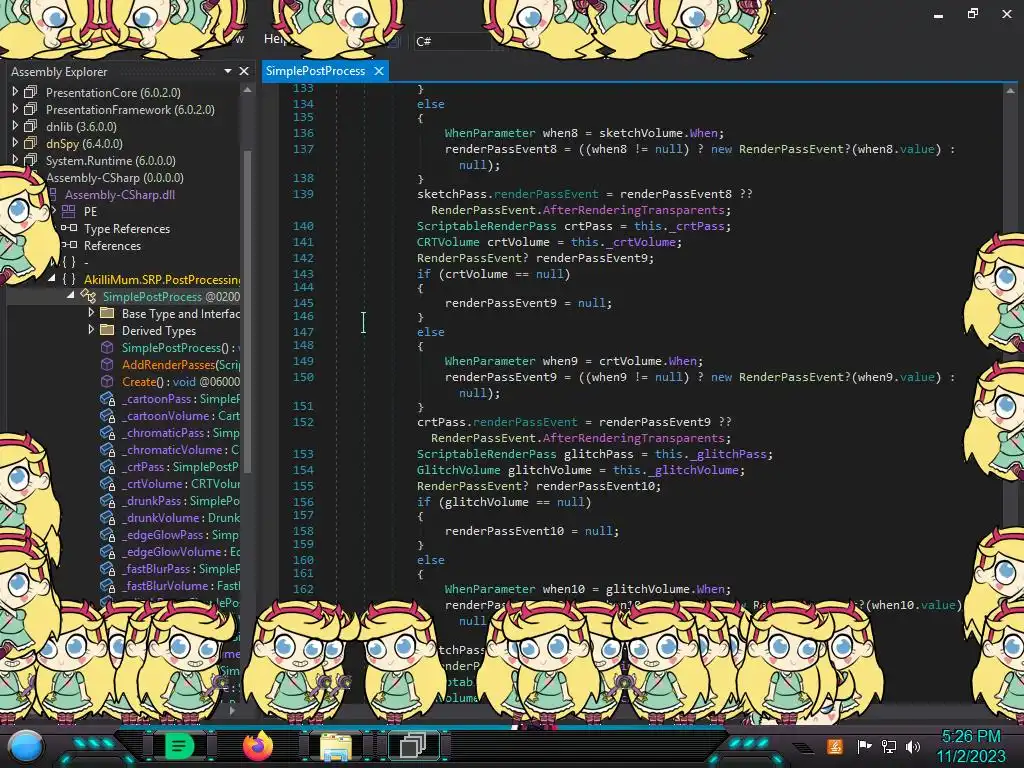Click the References node icon
The height and width of the screenshot is (768, 1024).
click(x=69, y=245)
